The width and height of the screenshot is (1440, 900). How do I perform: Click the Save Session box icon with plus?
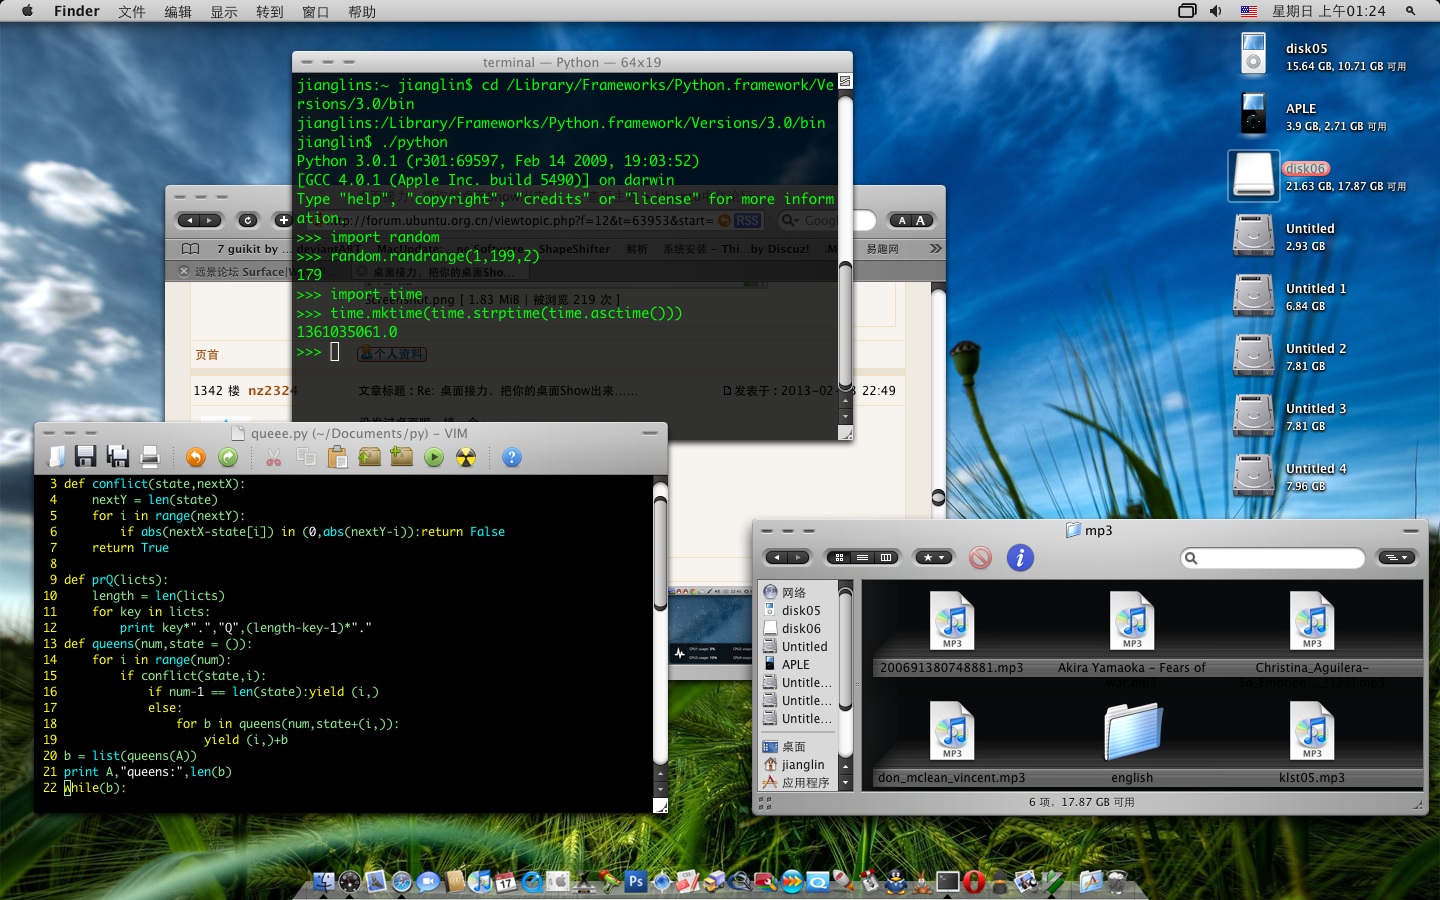coord(402,457)
